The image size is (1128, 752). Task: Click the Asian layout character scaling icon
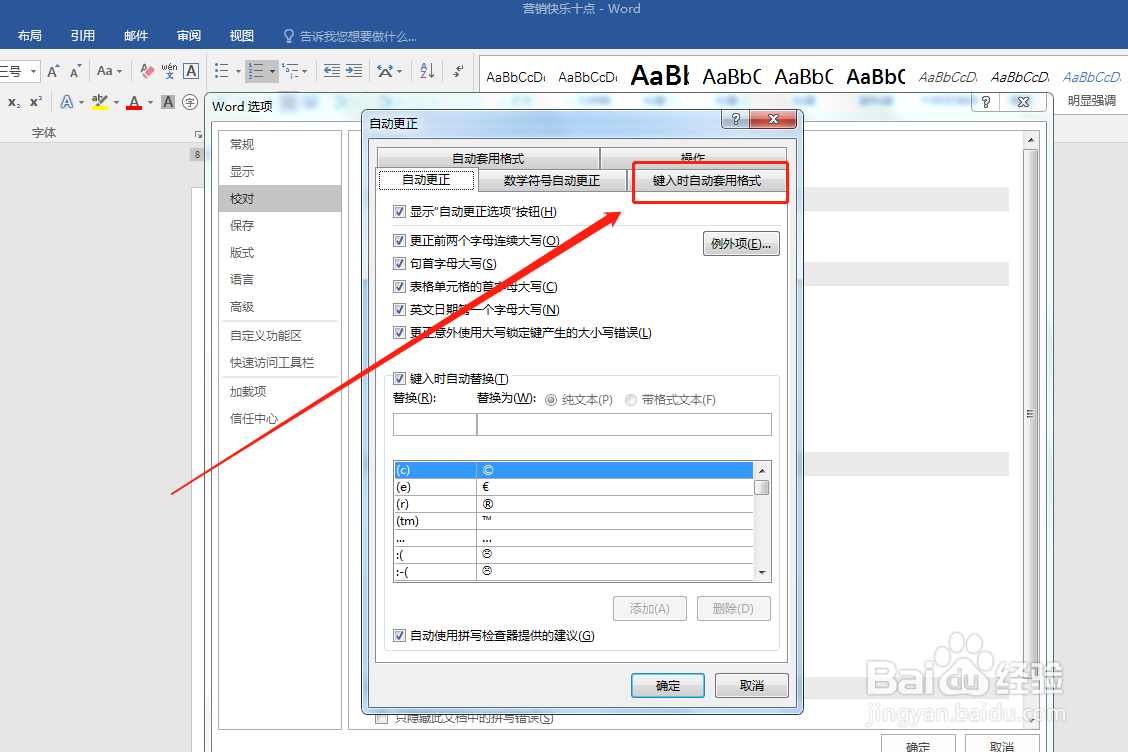click(x=385, y=71)
